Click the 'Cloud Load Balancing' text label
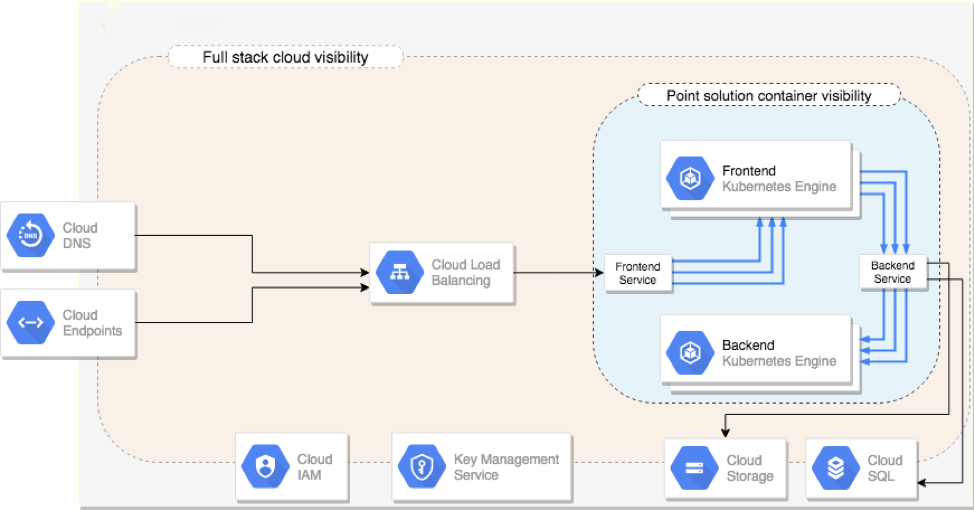This screenshot has height=510, width=974. (466, 273)
